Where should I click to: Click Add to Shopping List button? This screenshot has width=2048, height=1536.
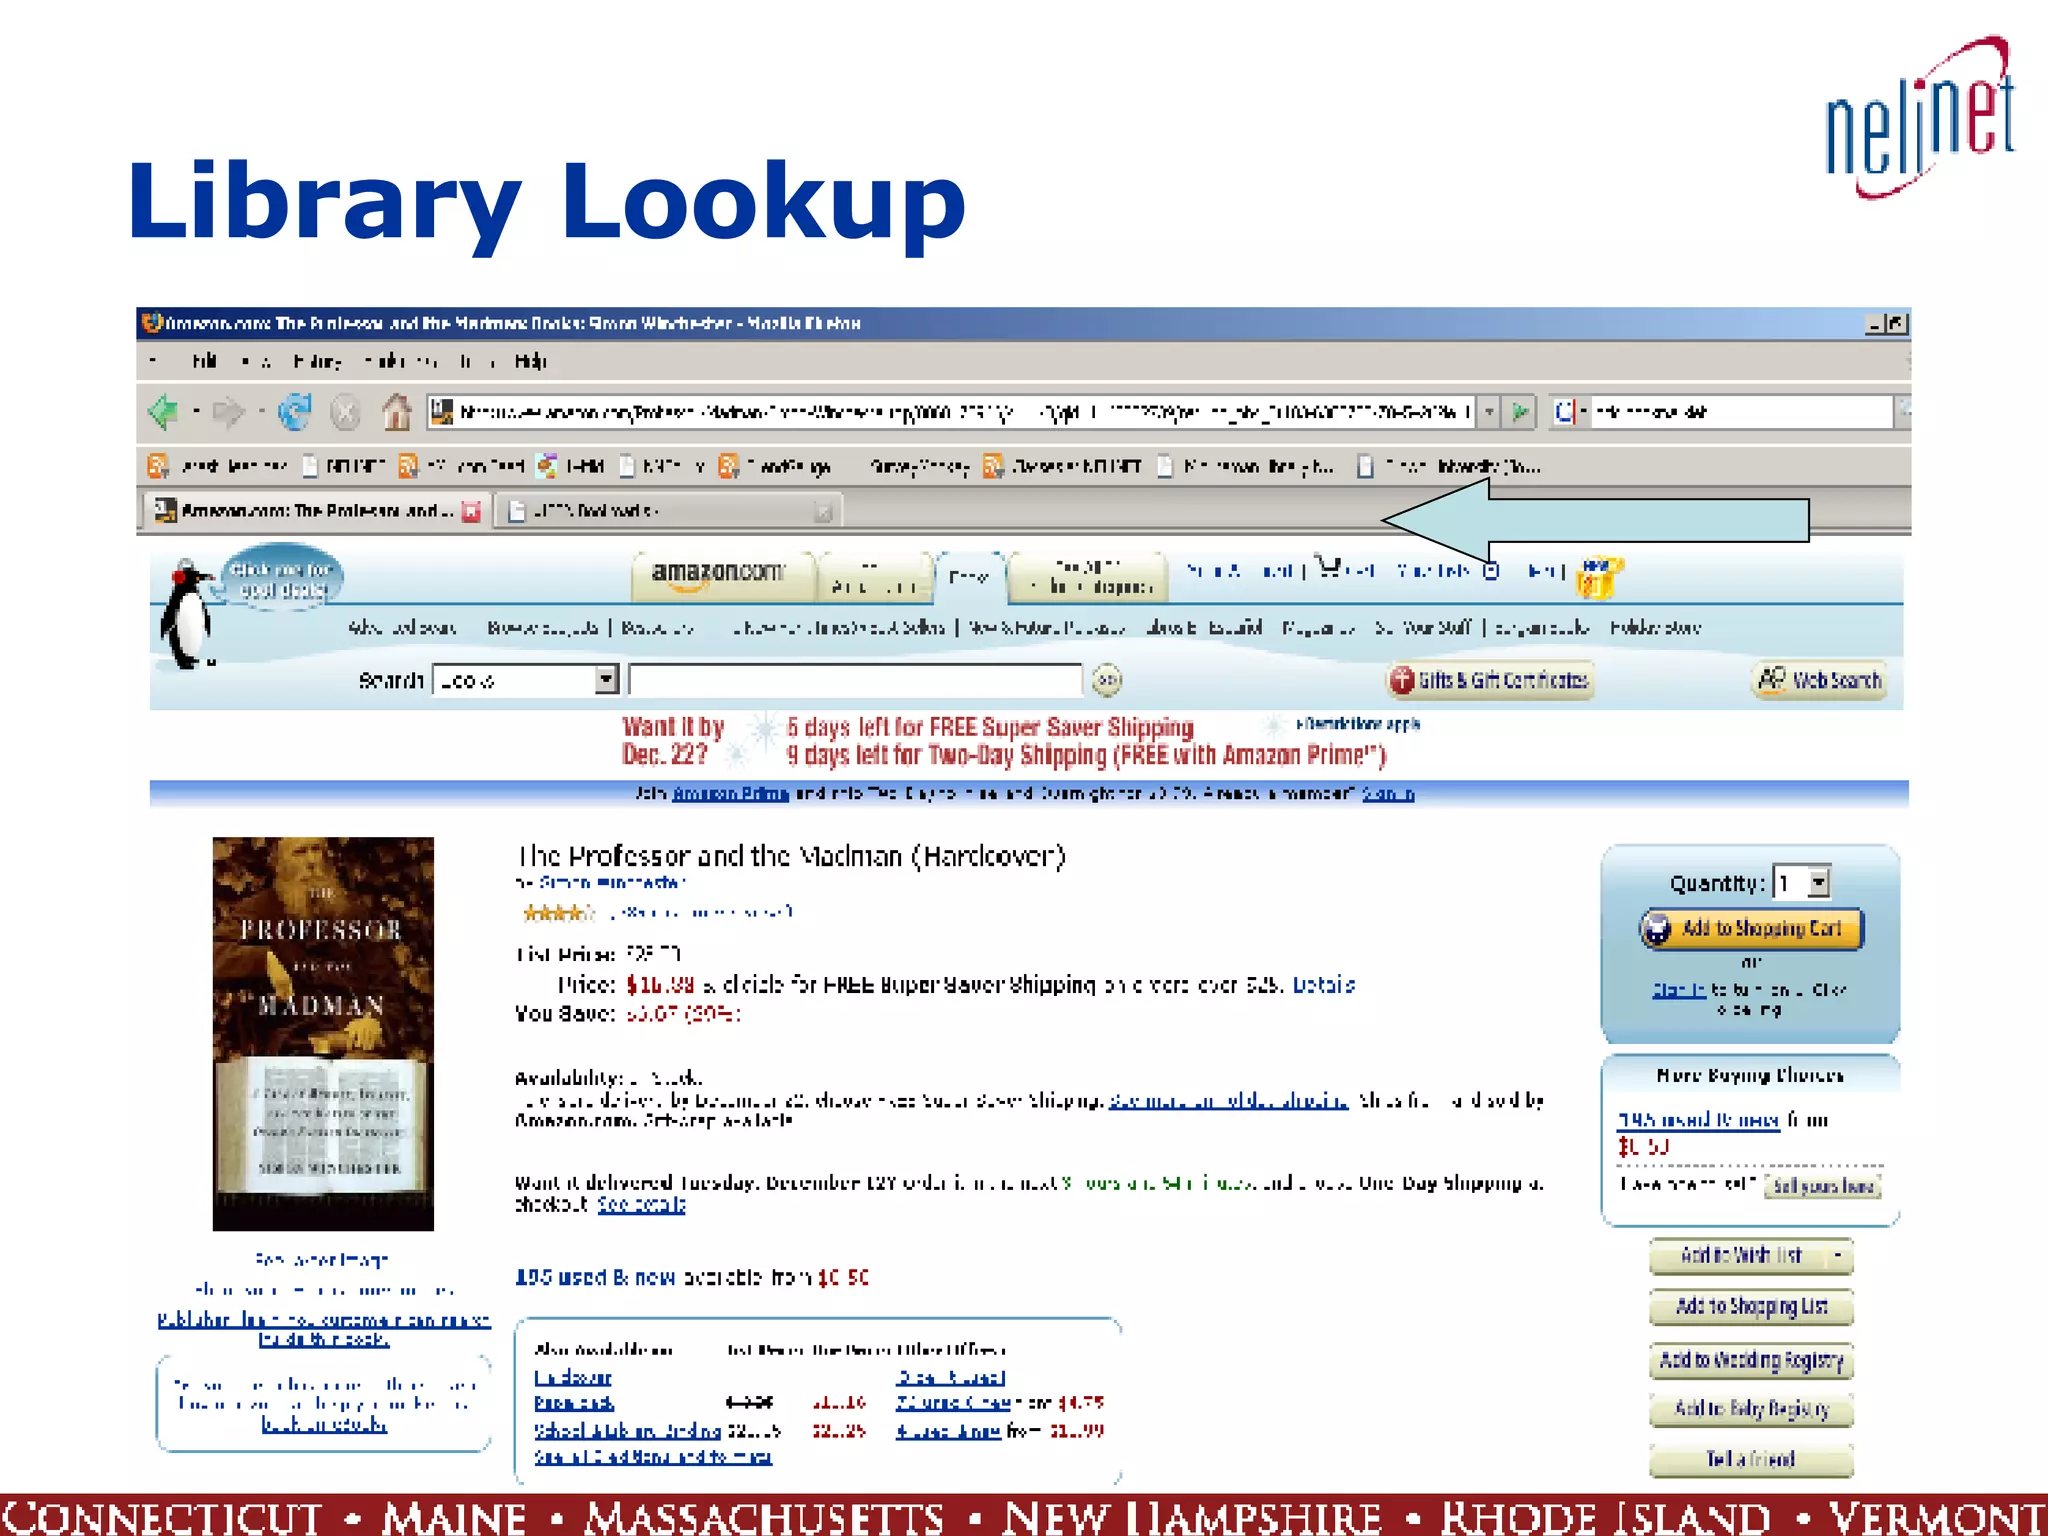1751,1307
